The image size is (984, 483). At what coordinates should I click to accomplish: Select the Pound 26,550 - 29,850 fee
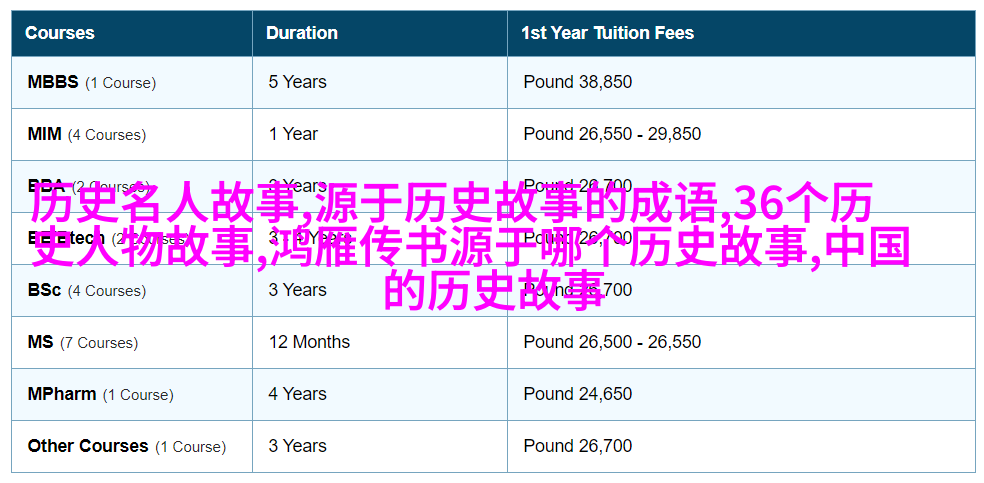[612, 134]
